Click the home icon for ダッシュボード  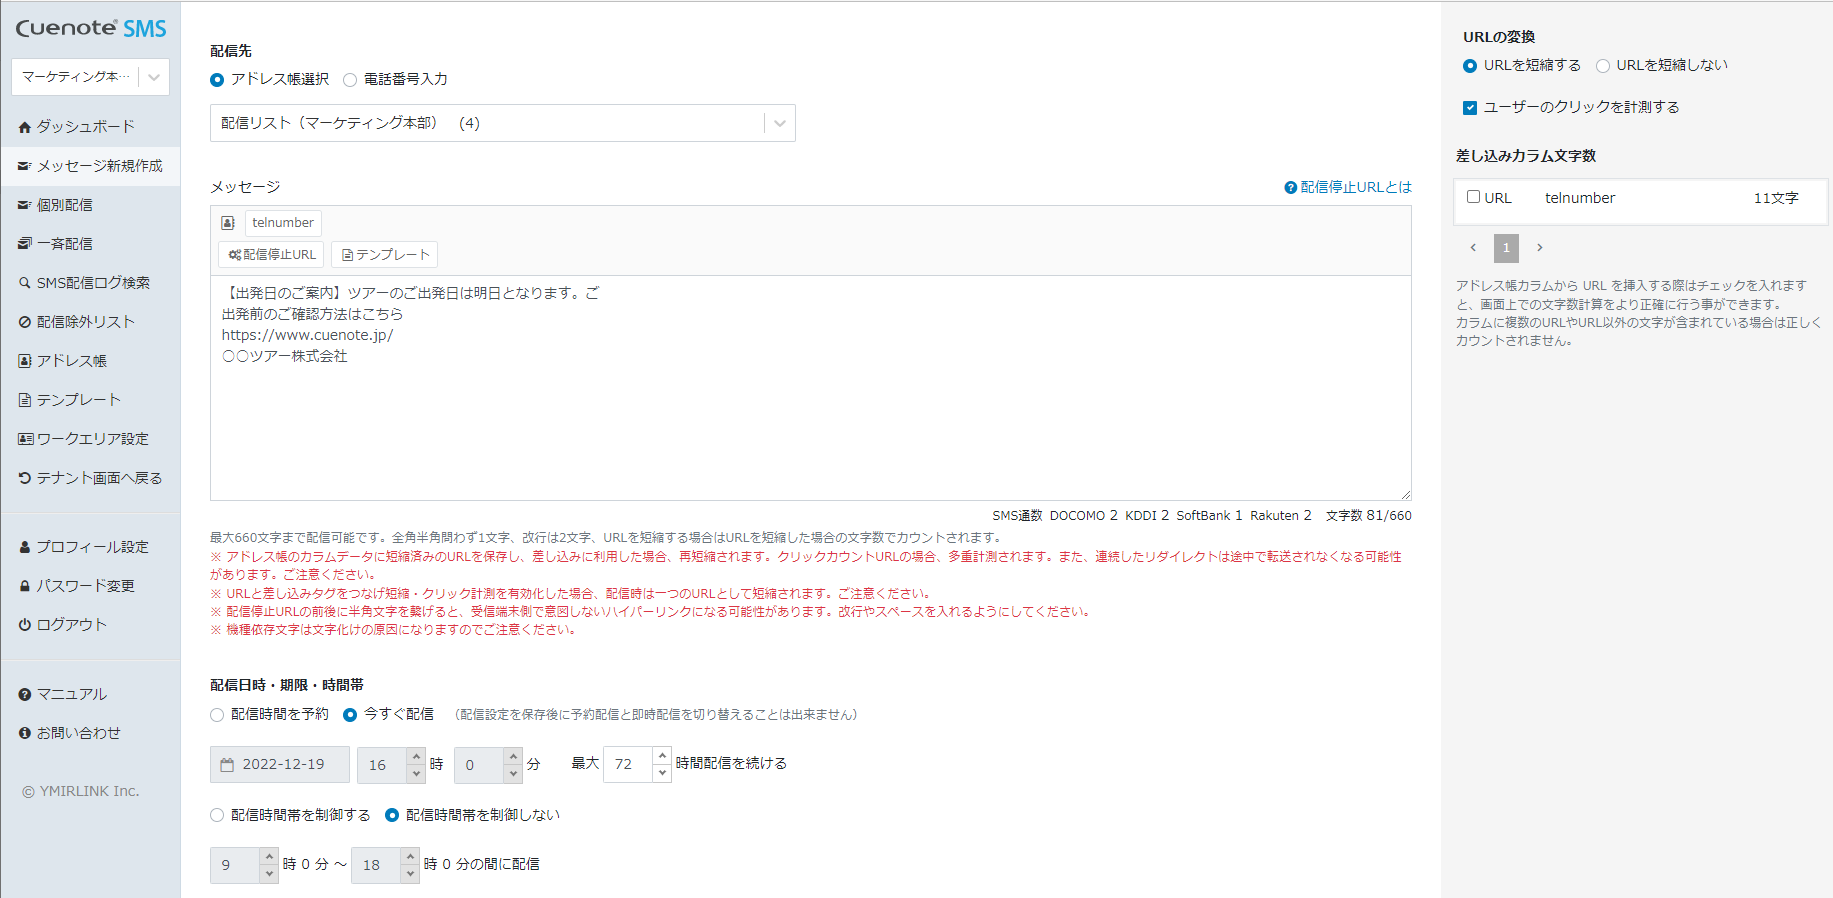(x=25, y=127)
